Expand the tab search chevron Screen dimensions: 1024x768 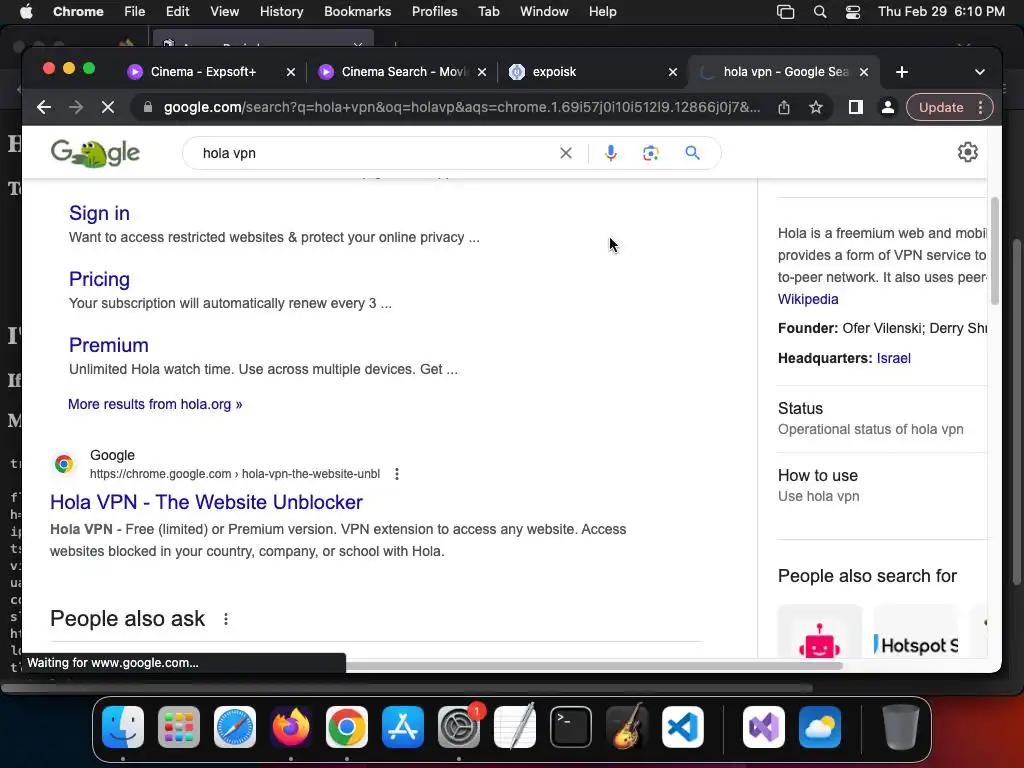(980, 72)
